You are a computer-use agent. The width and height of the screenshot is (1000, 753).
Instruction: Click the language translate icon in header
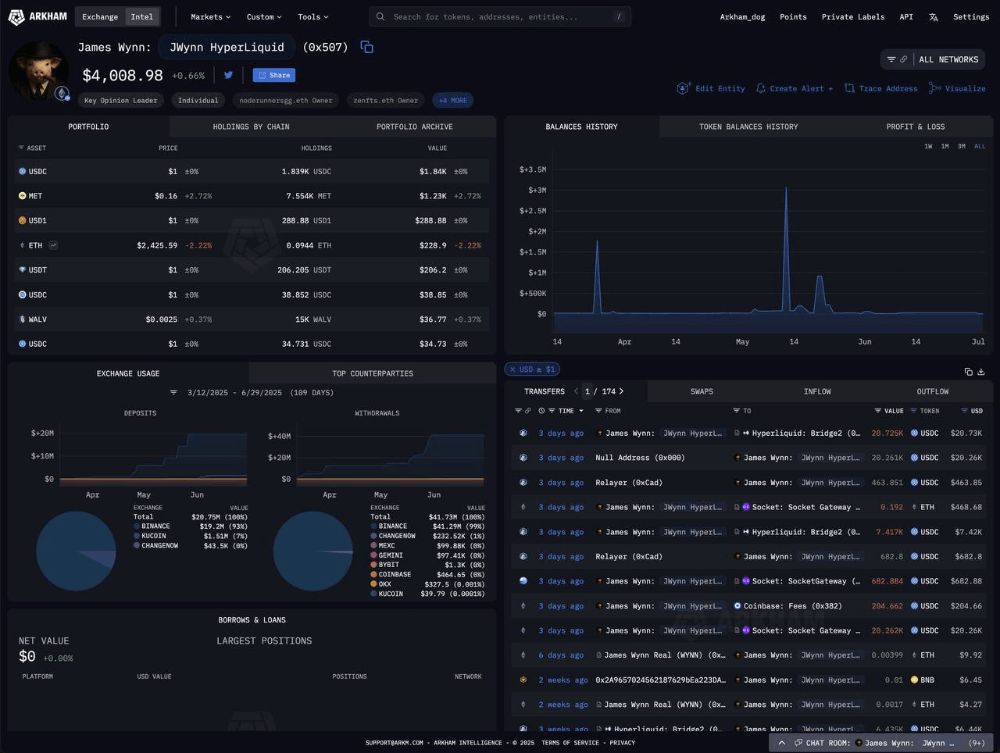933,17
